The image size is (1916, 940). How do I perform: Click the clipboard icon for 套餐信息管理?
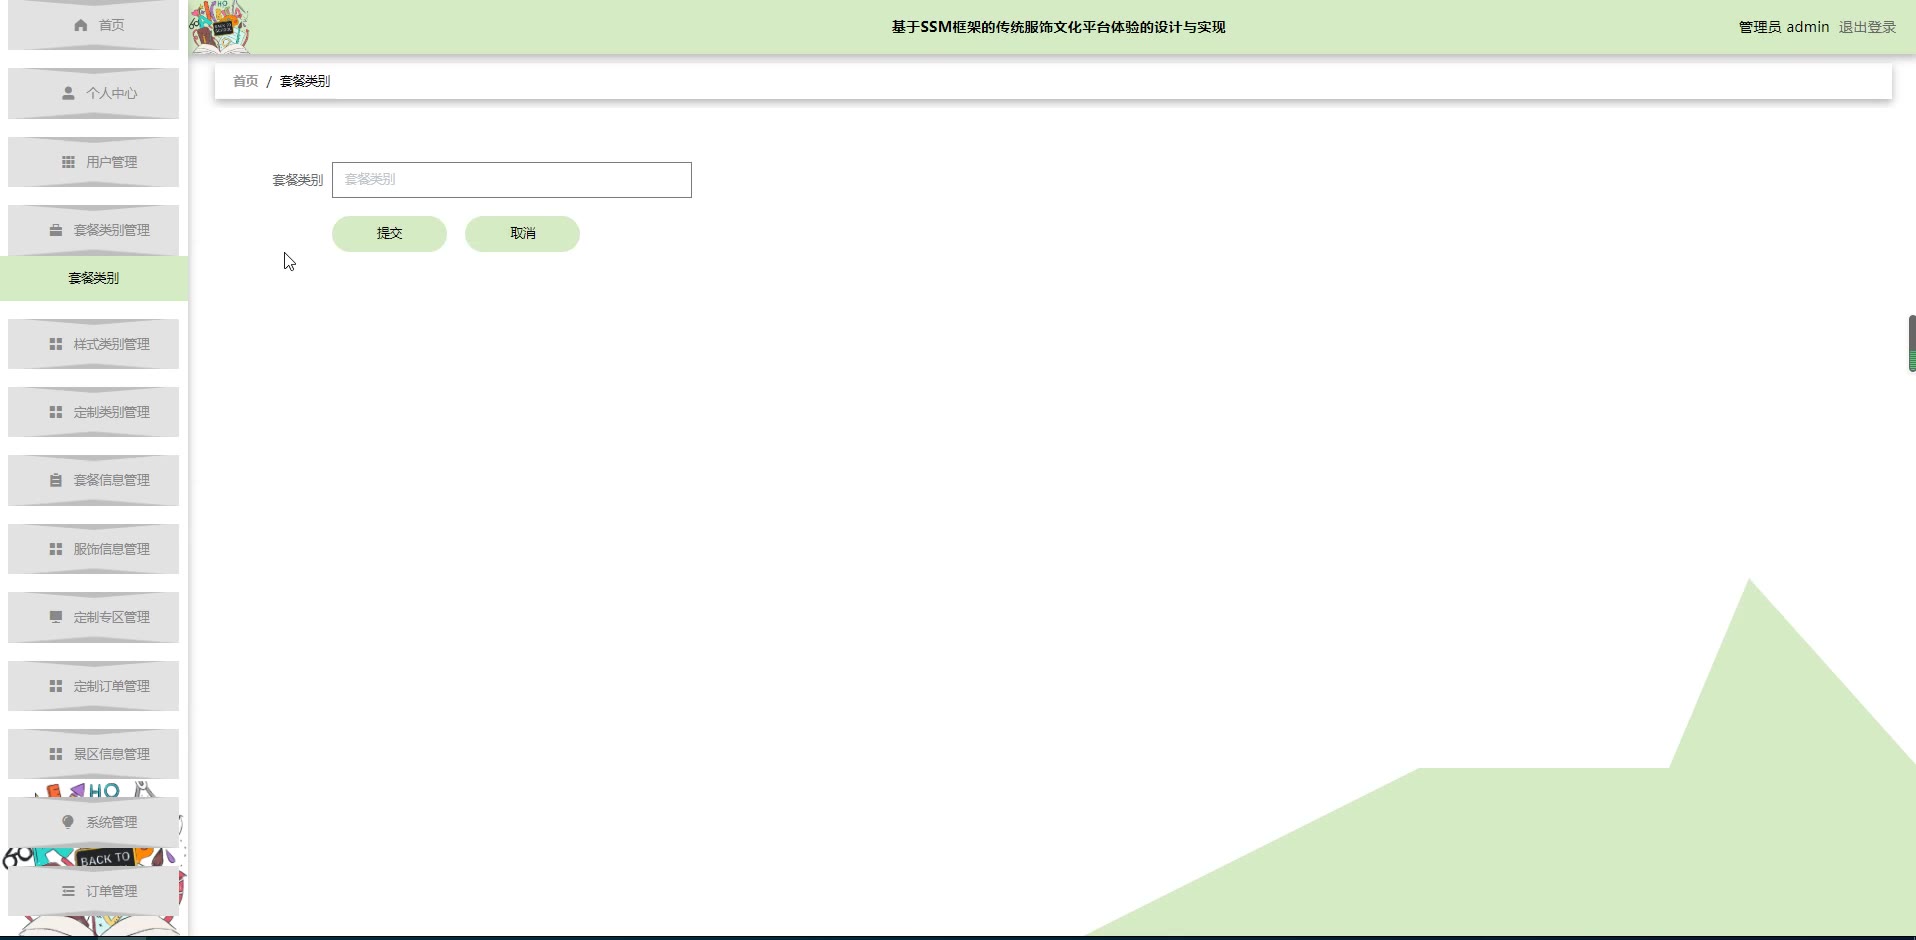click(56, 480)
